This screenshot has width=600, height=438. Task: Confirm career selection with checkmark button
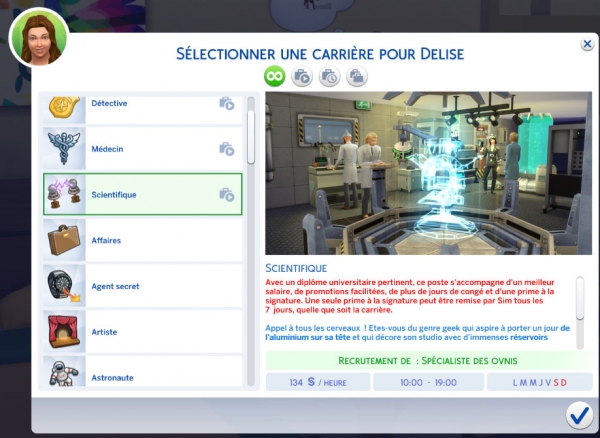[579, 415]
